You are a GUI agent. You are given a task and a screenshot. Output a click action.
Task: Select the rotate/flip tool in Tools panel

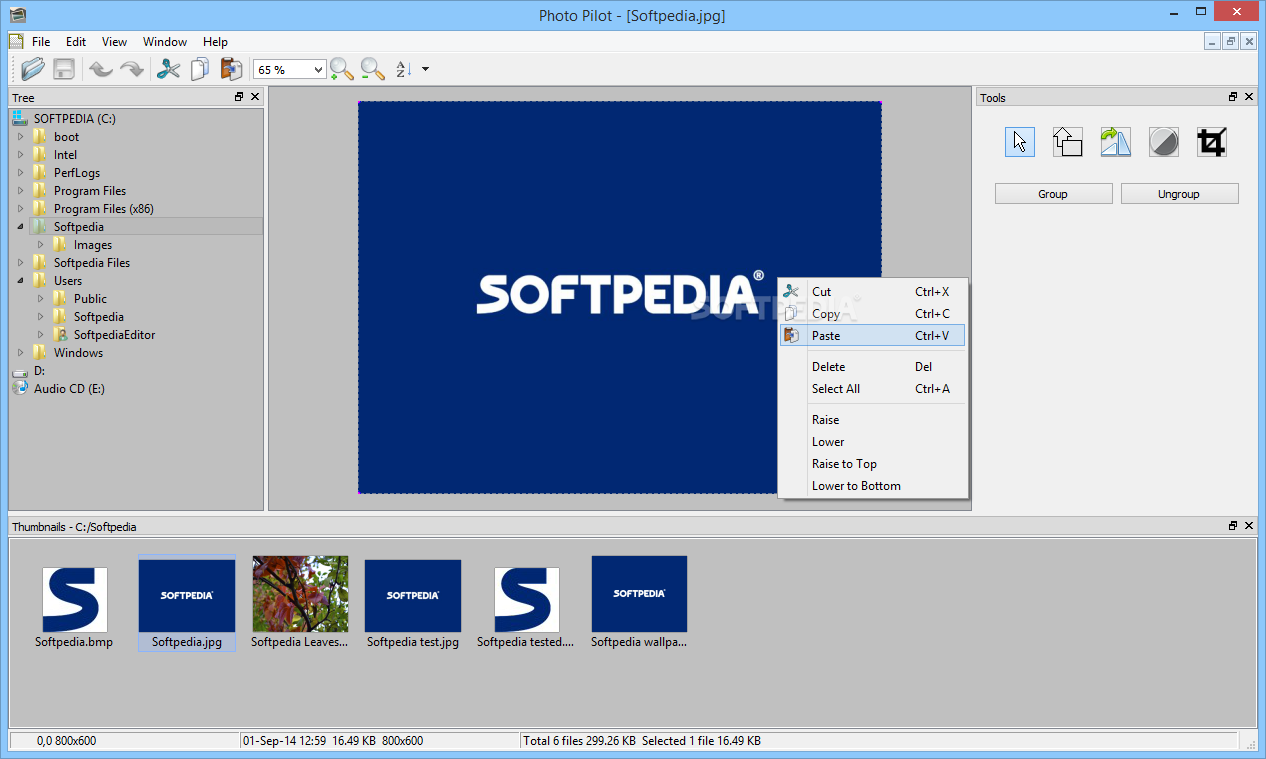coord(1116,142)
